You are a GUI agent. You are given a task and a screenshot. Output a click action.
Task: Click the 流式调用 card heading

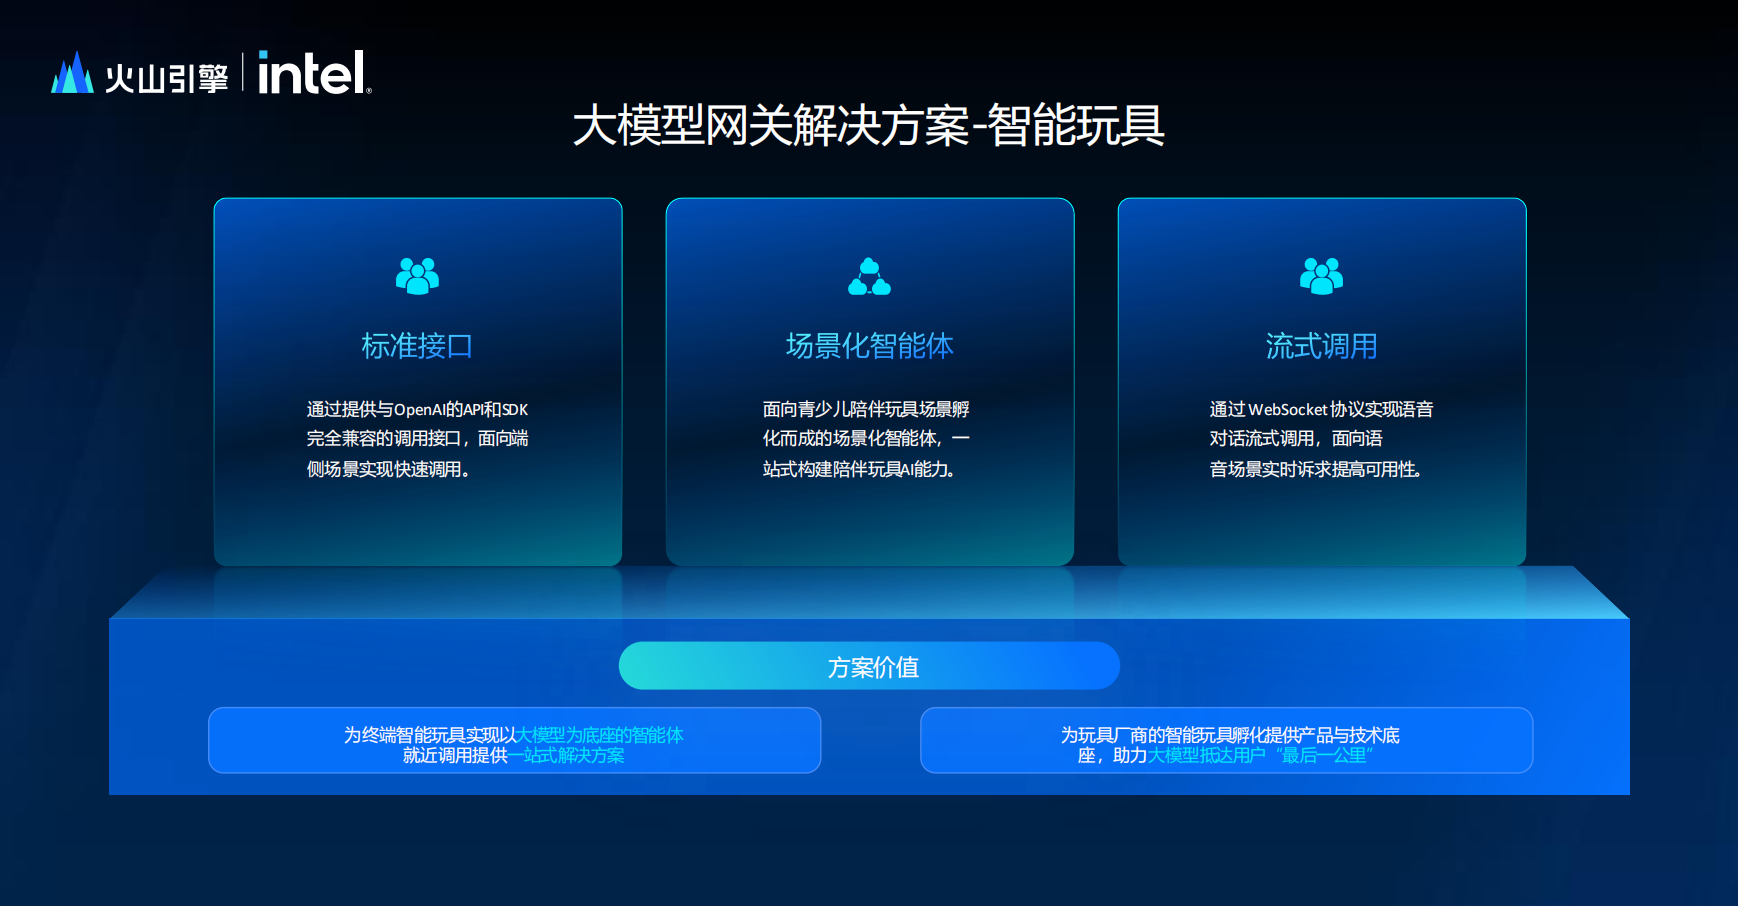(1321, 346)
